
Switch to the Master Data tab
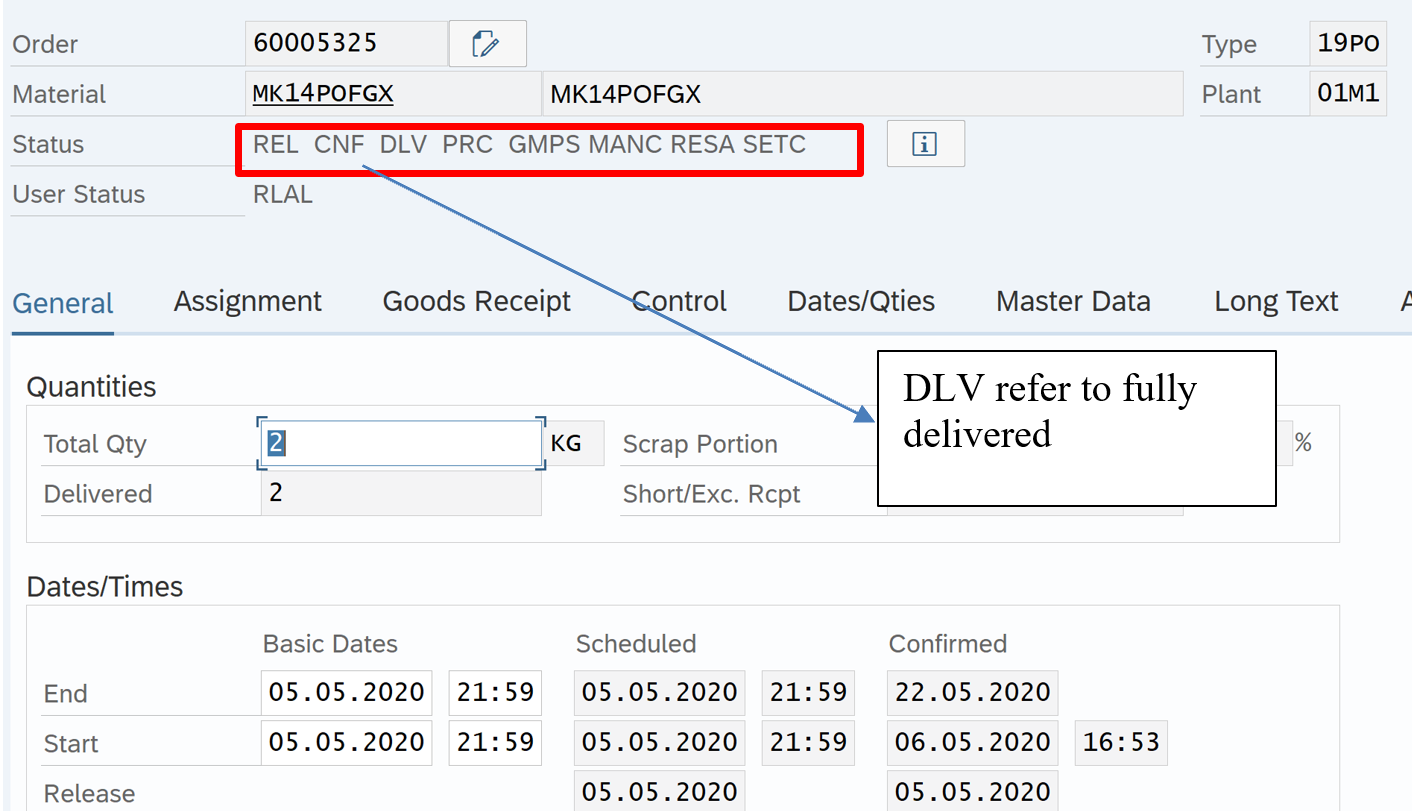1073,302
